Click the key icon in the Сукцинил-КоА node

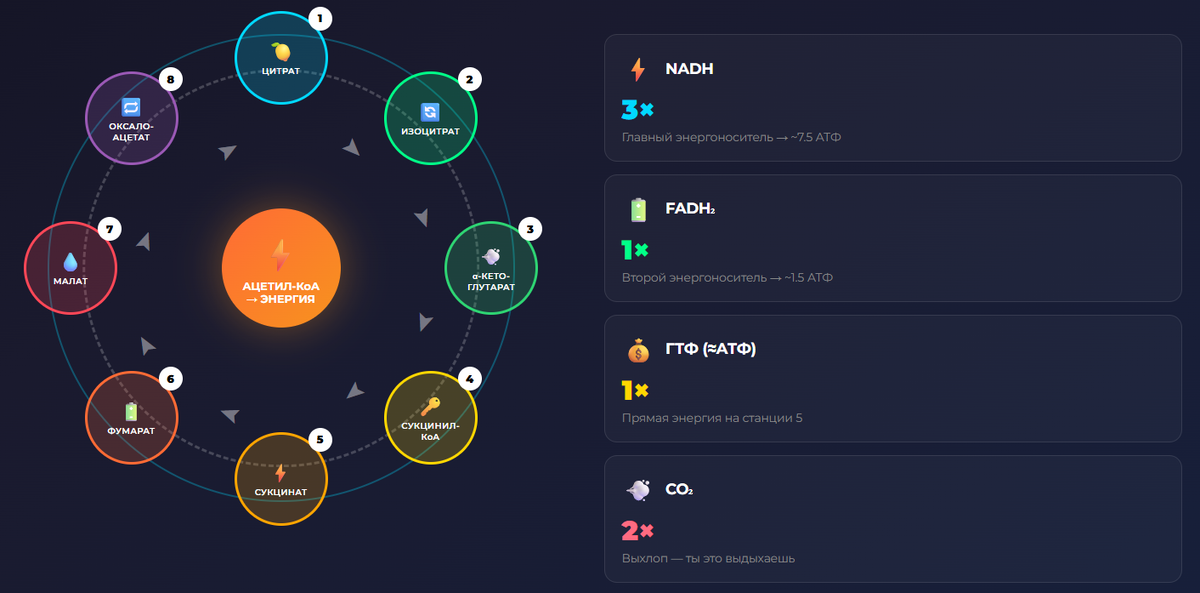[431, 406]
